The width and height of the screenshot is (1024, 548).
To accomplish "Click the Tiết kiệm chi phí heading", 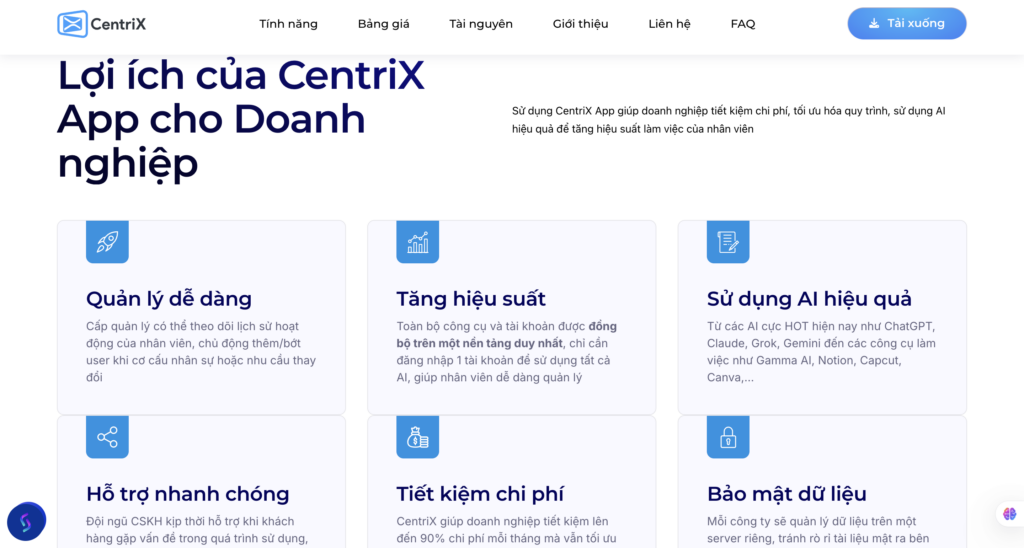I will [x=480, y=494].
